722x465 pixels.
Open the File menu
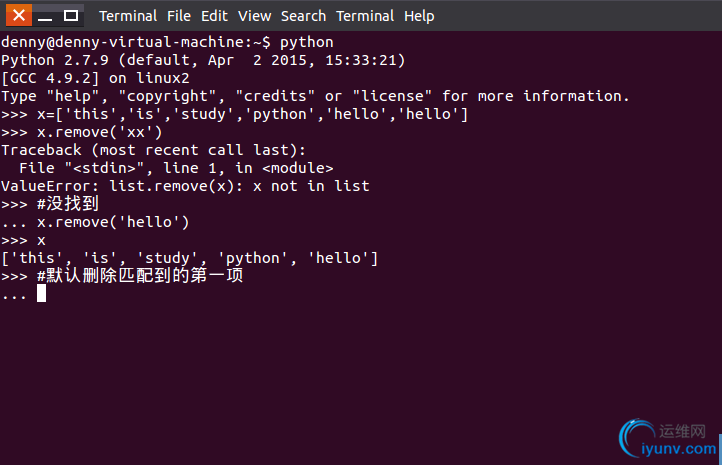[x=179, y=16]
